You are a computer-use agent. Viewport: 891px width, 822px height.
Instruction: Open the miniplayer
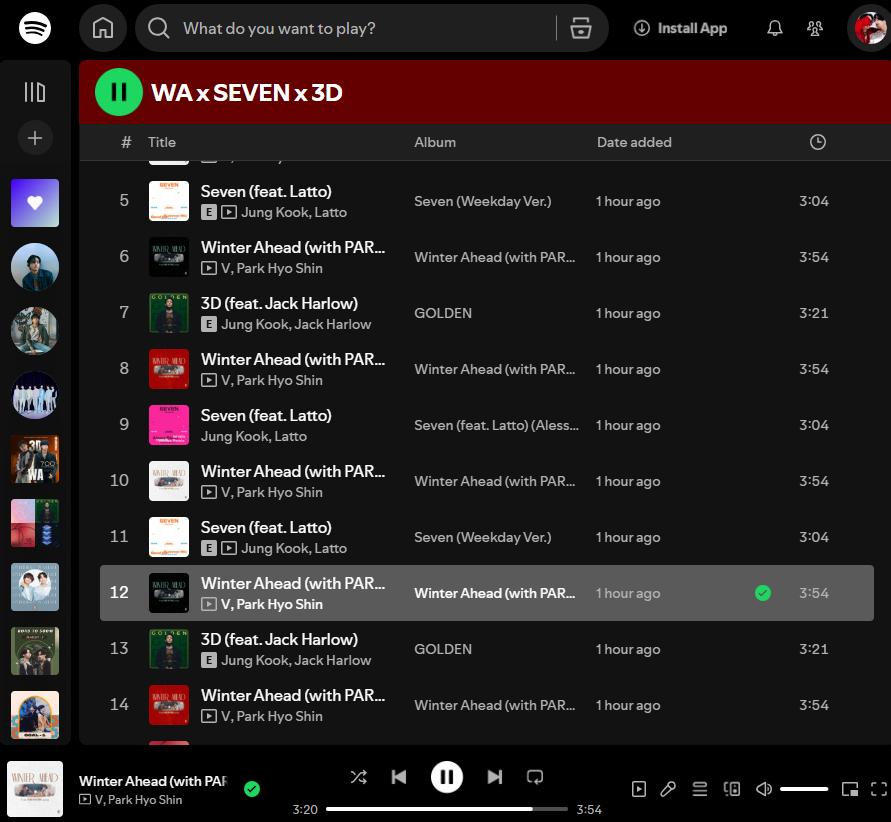(x=850, y=788)
